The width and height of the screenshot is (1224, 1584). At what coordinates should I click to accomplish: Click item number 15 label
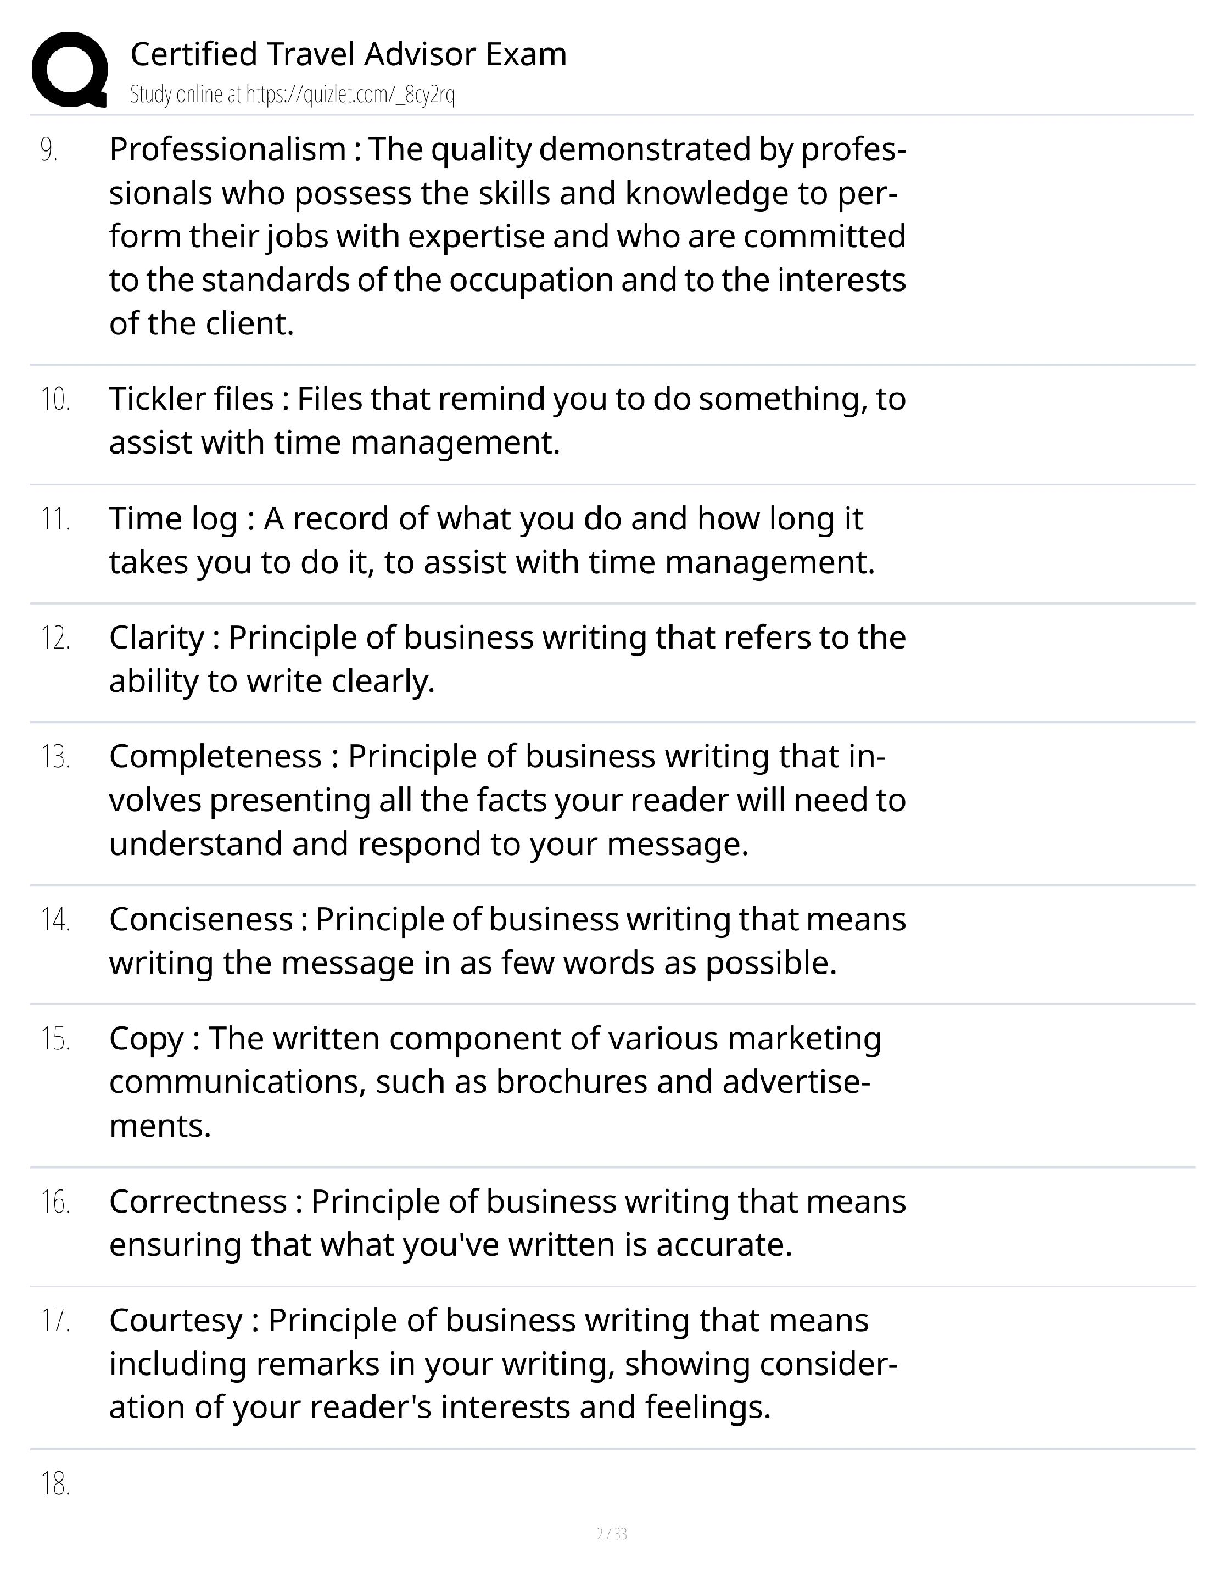point(55,1039)
